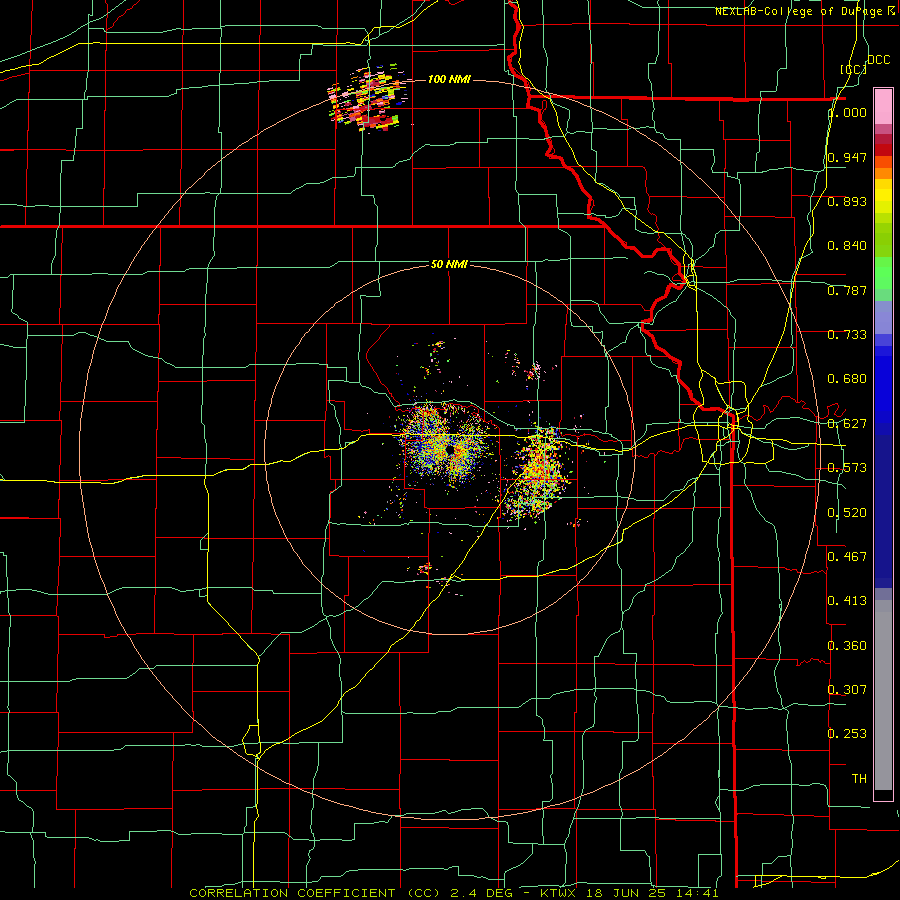
Task: Click the 0.787 scale value
Action: pos(847,290)
